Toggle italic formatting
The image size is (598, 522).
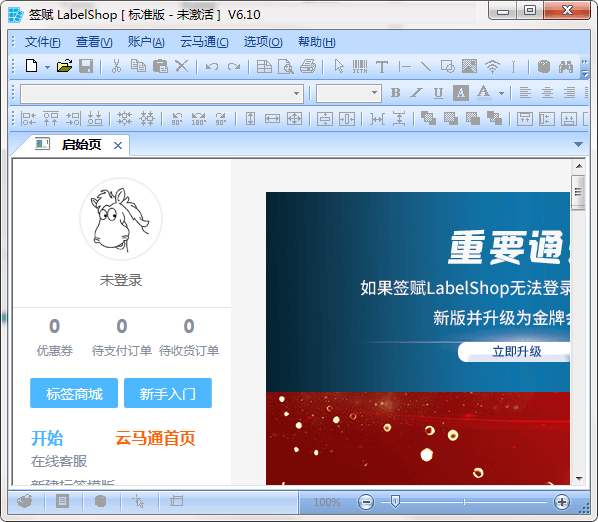click(416, 93)
